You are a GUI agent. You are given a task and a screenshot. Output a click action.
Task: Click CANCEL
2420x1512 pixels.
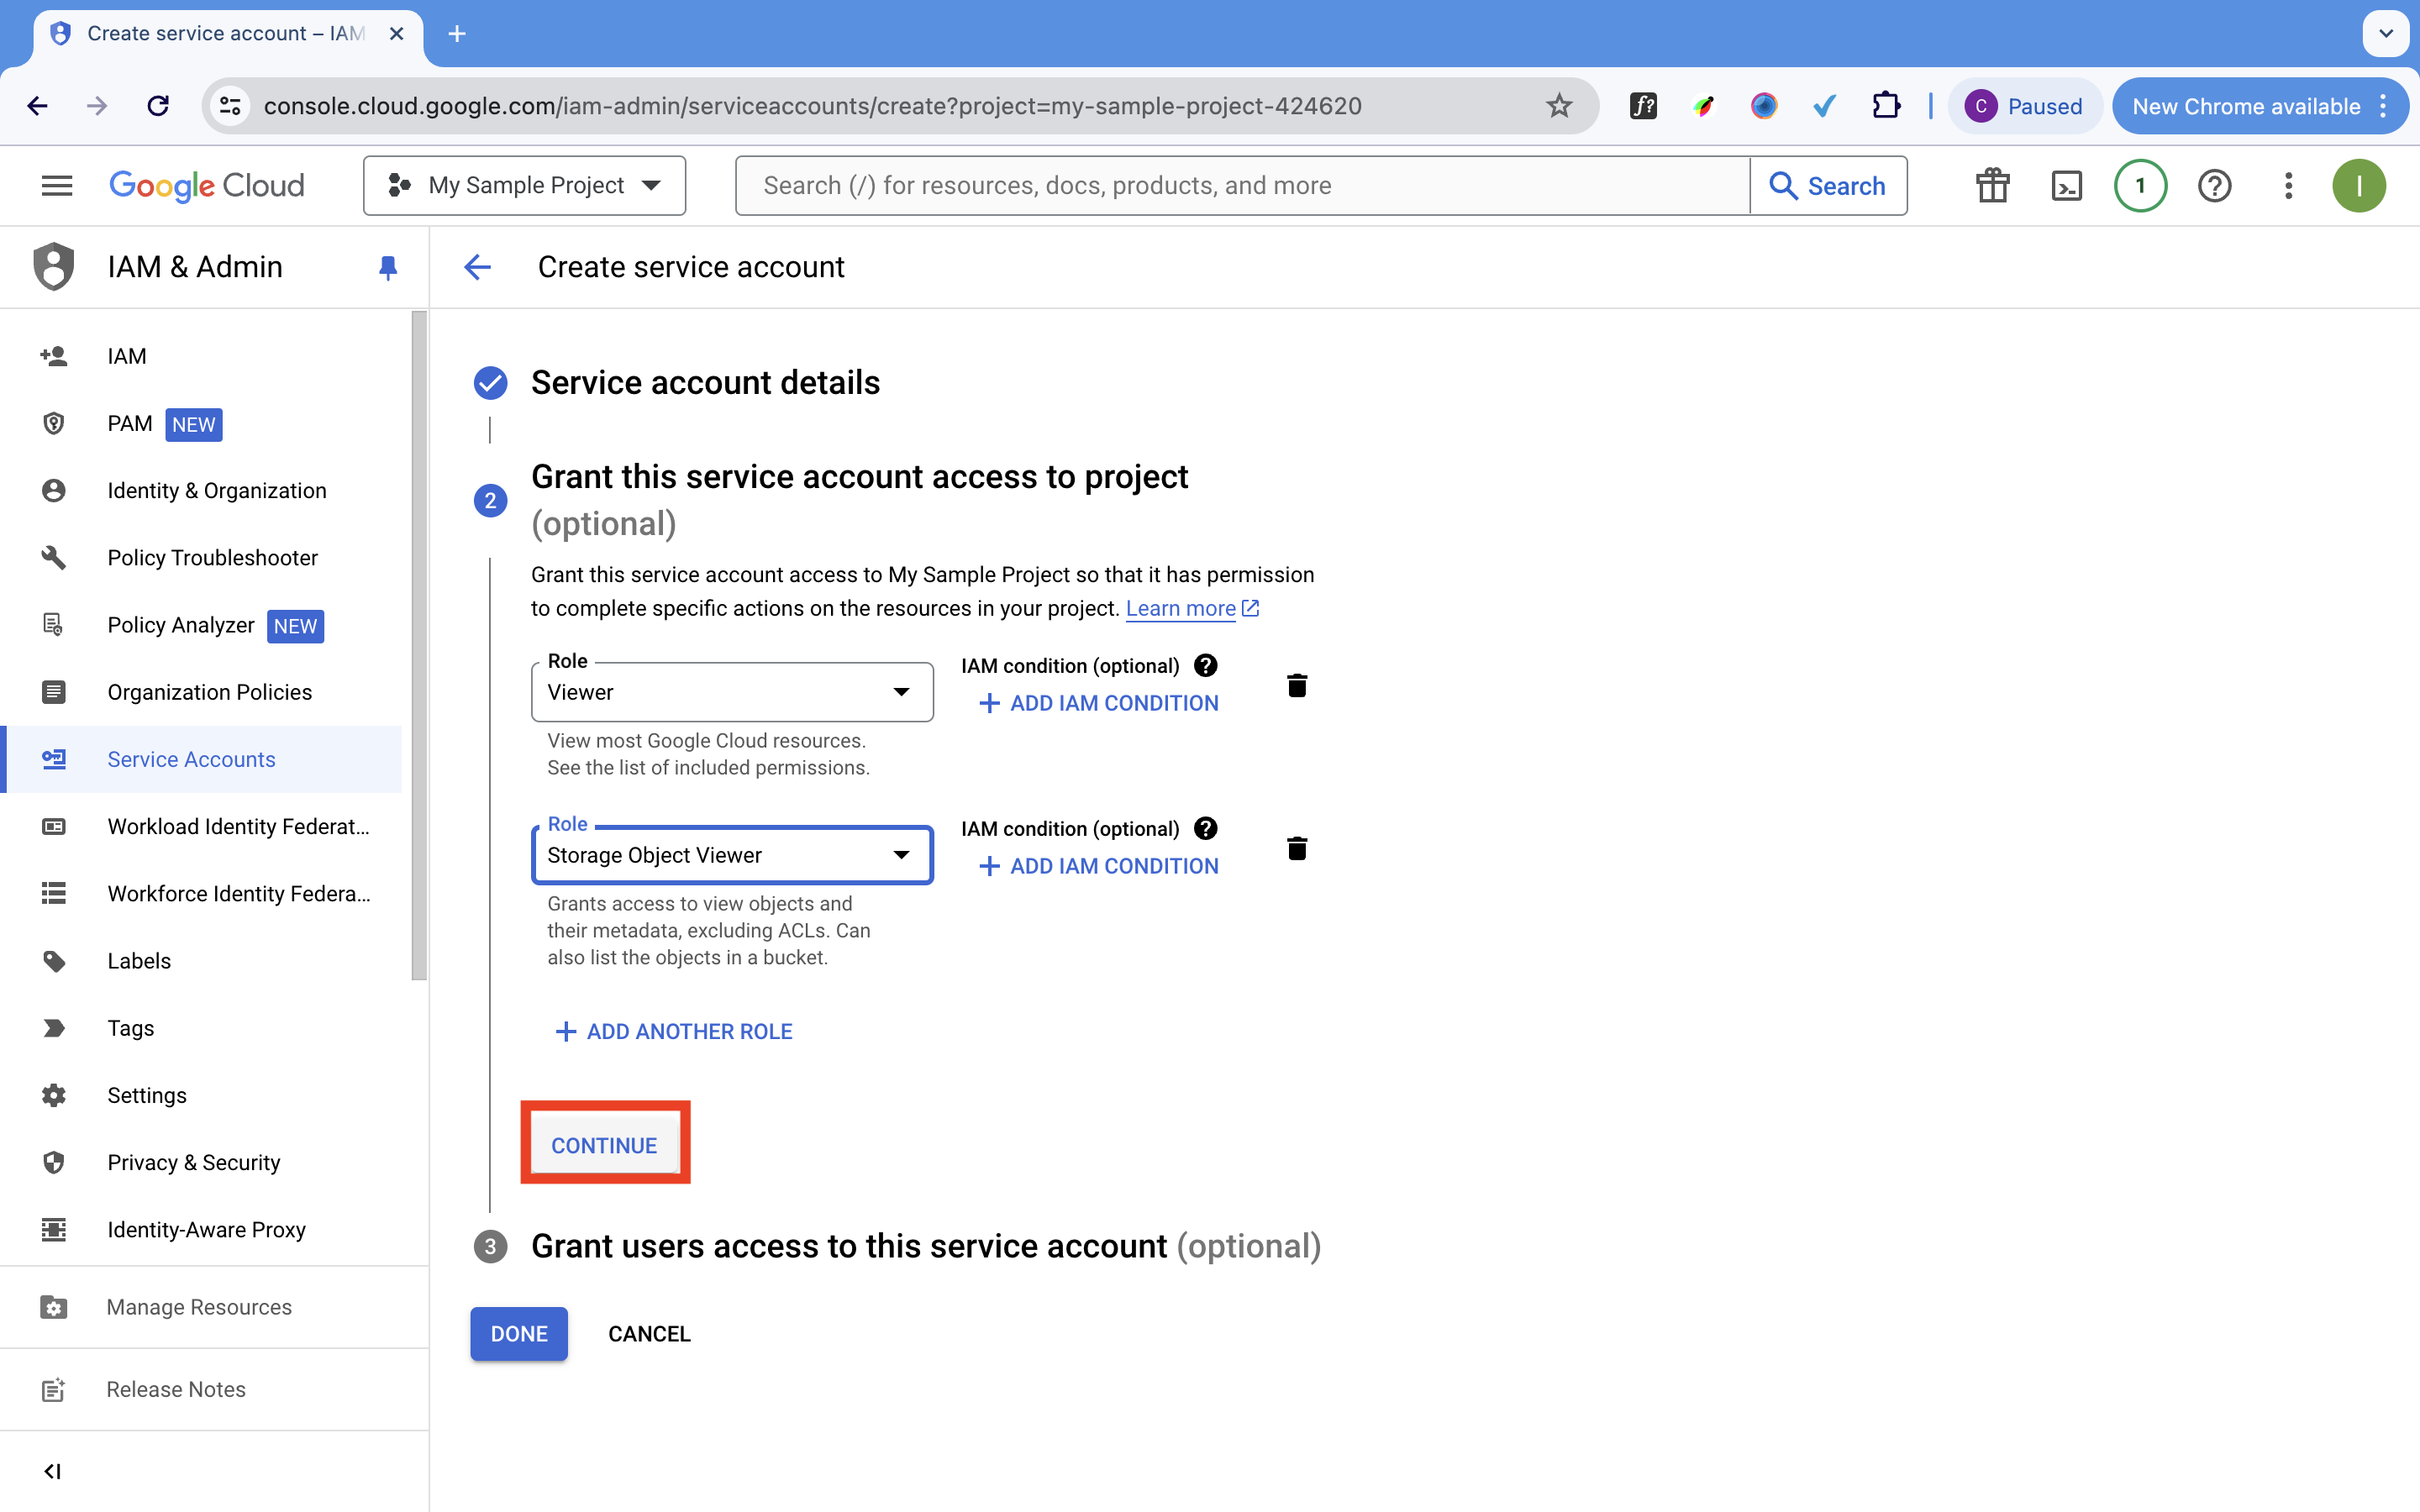(x=649, y=1333)
